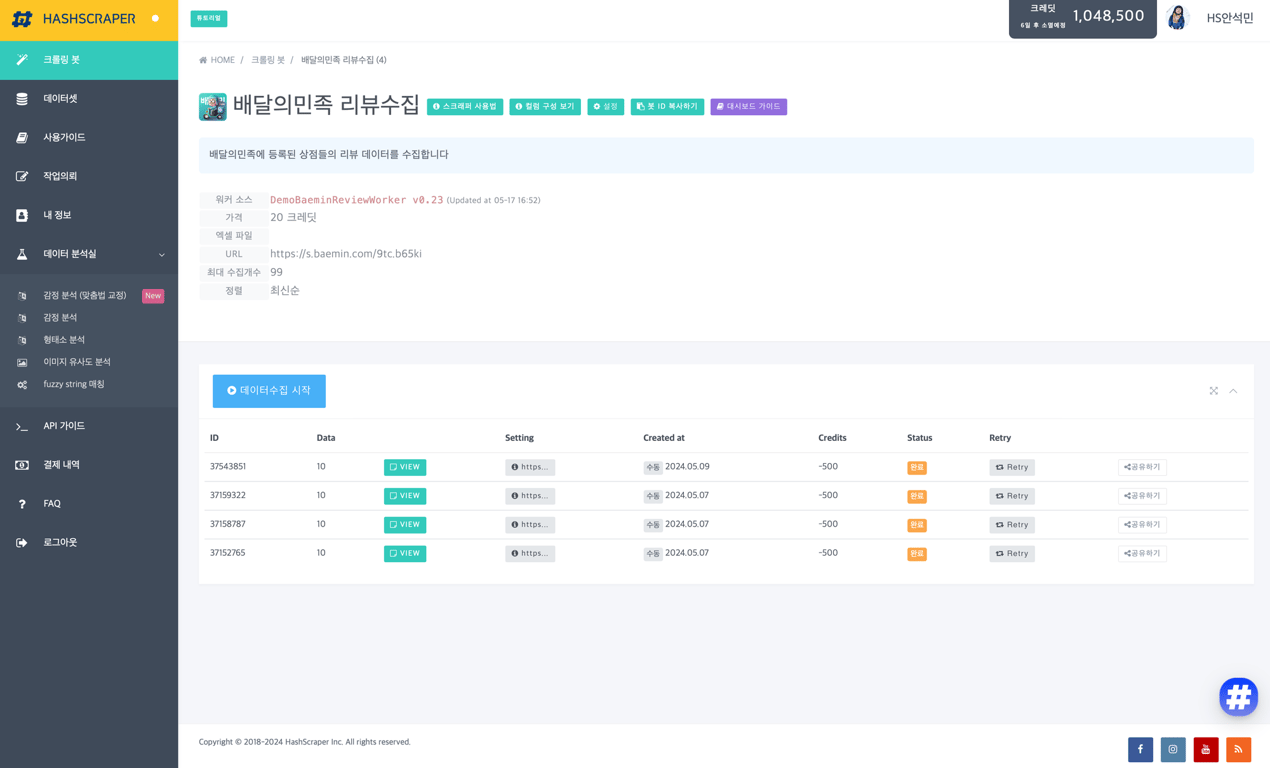This screenshot has height=768, width=1270.
Task: Open 감정 분석 (맞춤법 교정) New item
Action: [x=89, y=296]
